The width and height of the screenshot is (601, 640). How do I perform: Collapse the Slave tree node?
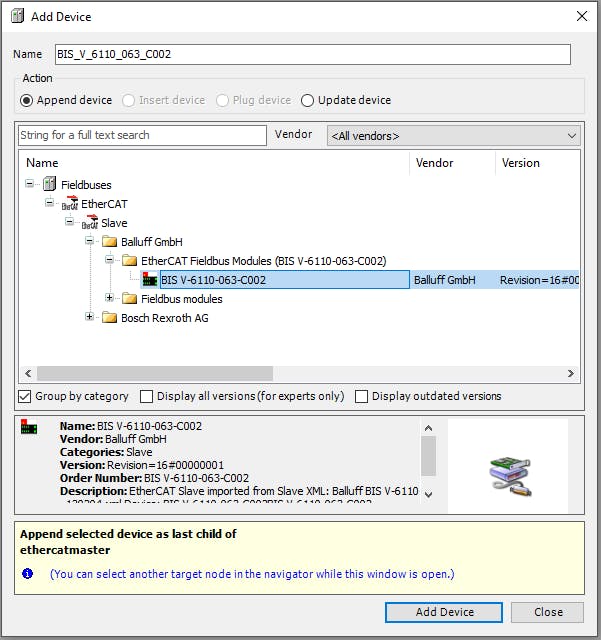(69, 222)
